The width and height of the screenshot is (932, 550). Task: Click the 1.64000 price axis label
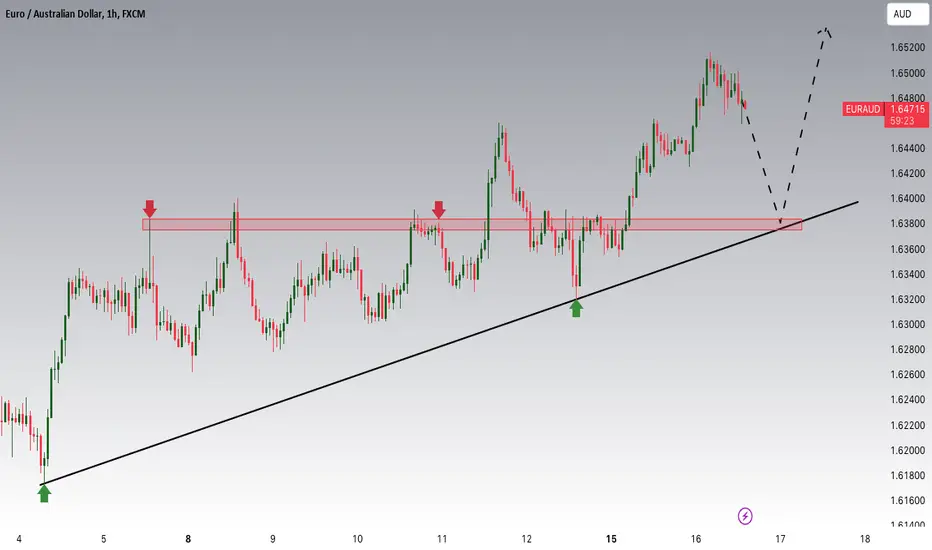907,198
